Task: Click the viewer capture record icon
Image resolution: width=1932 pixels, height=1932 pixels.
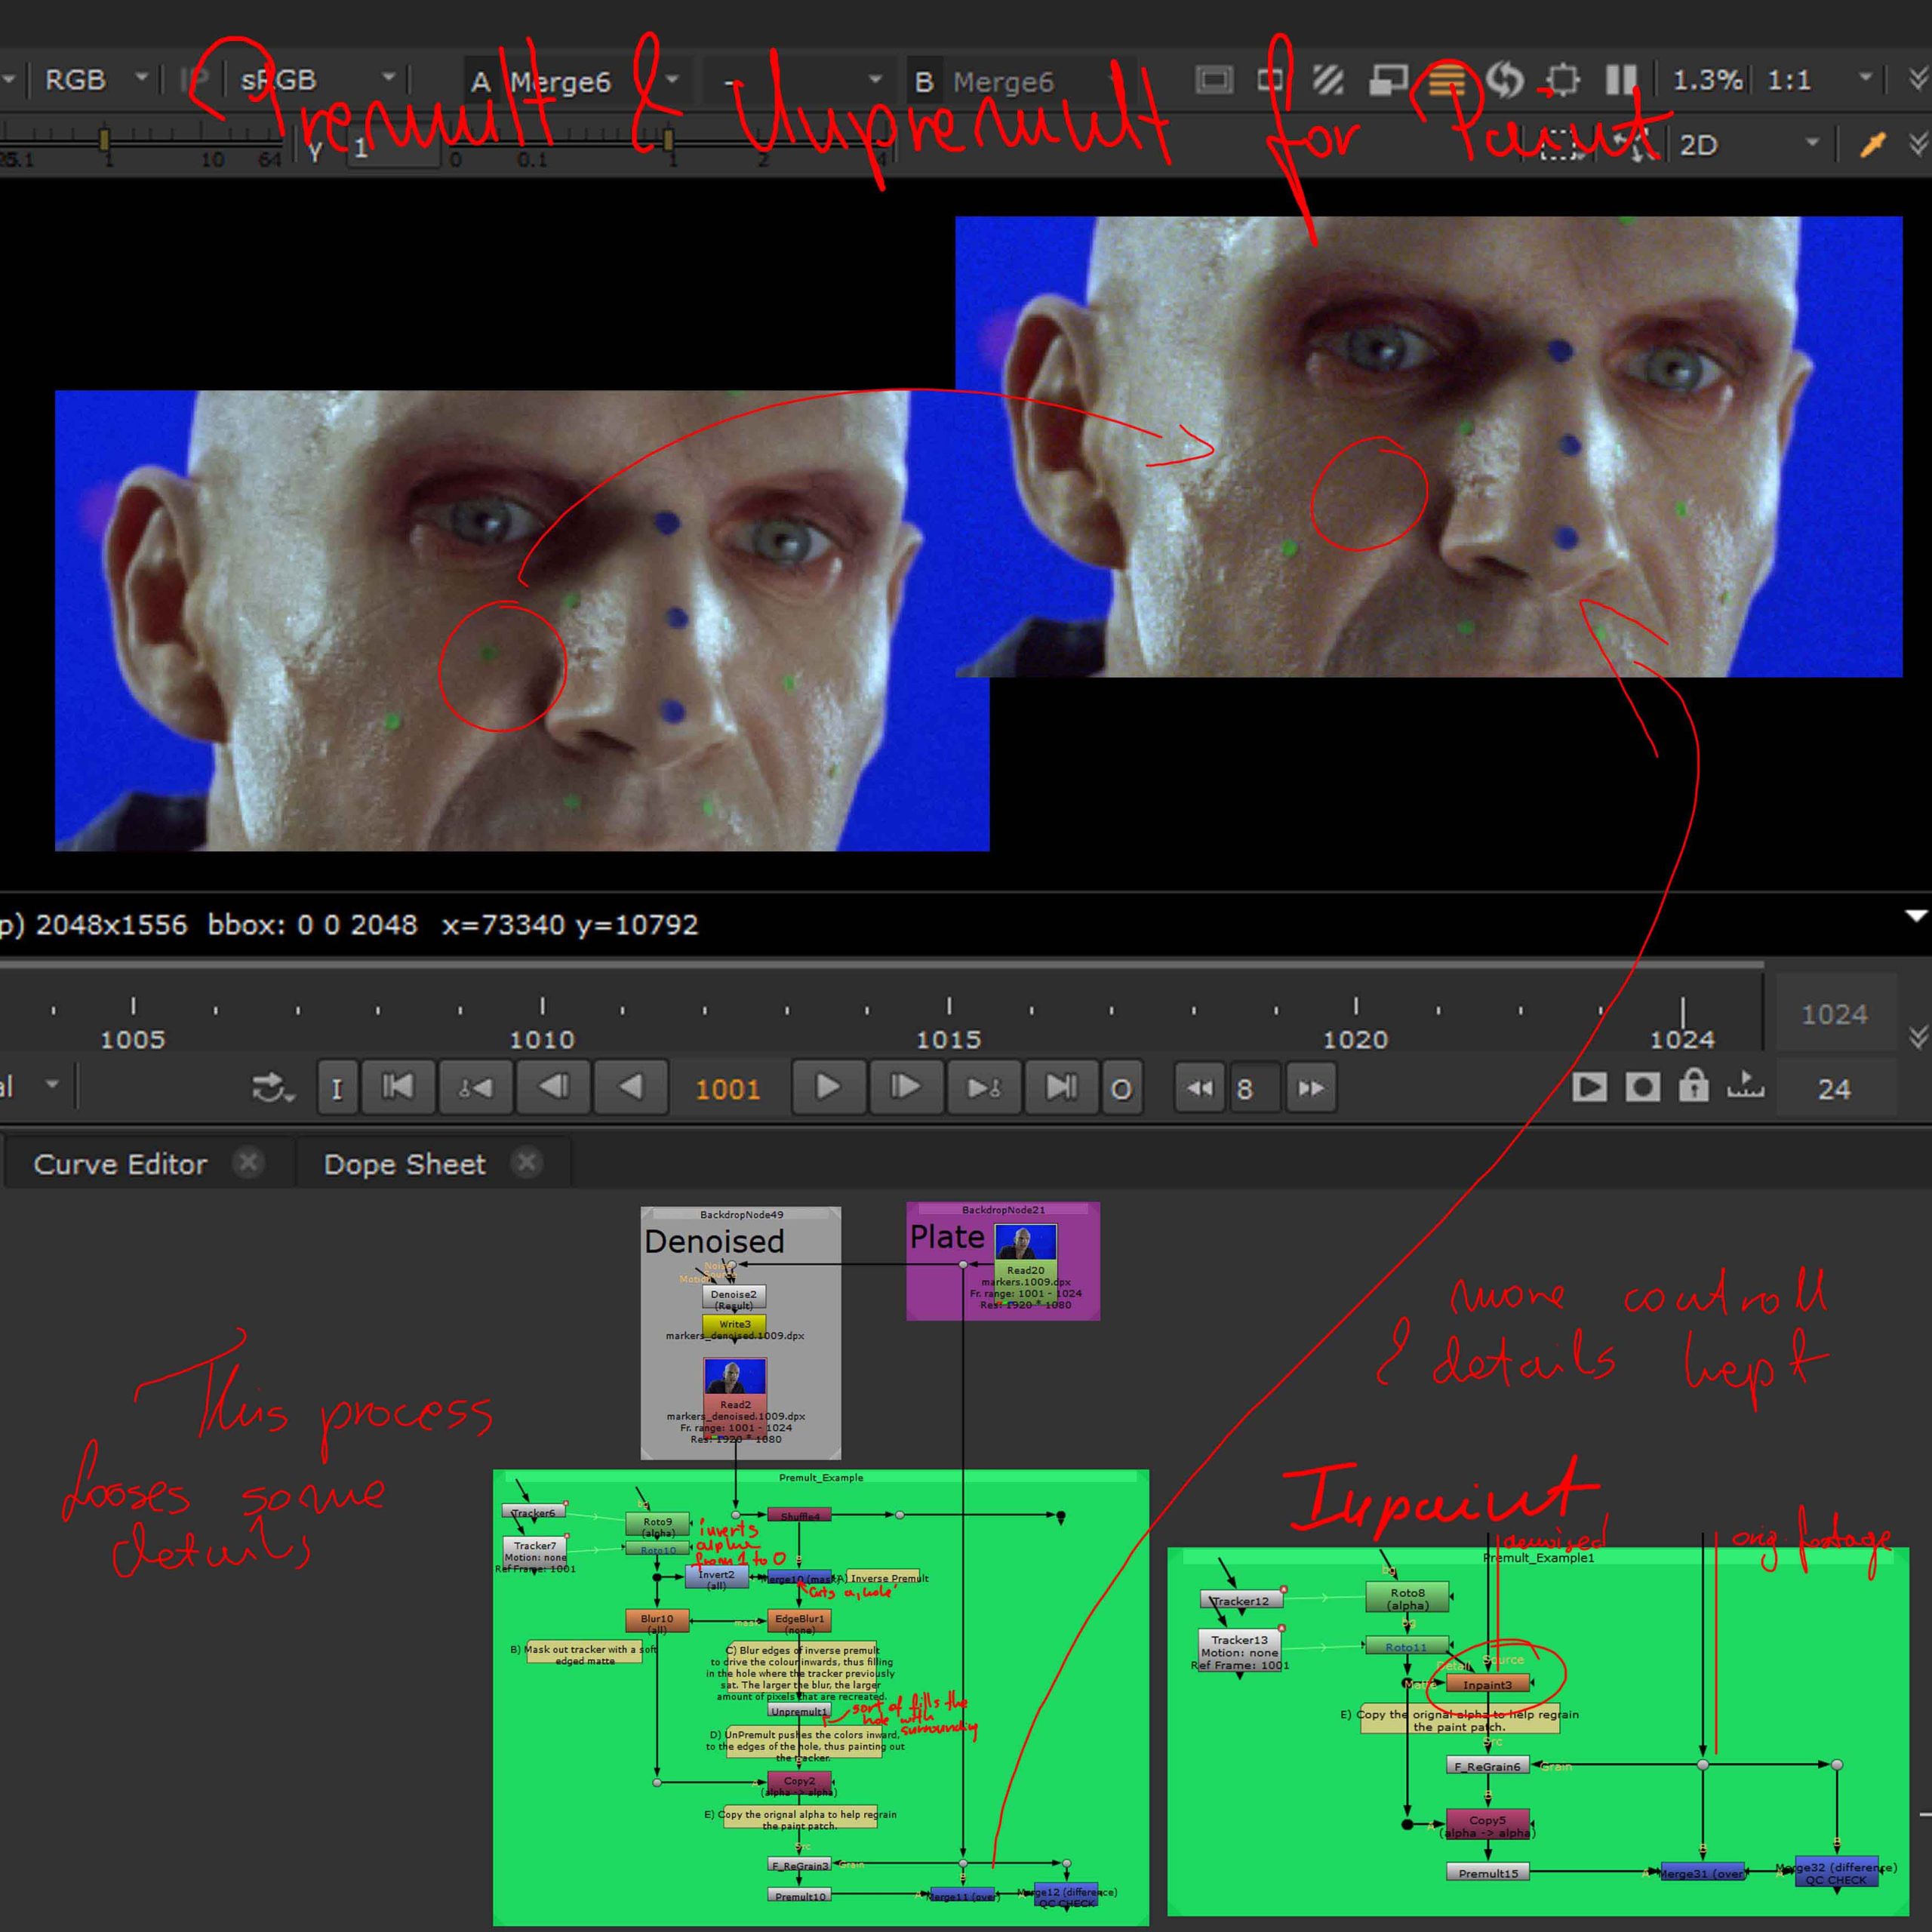Action: click(x=1642, y=1086)
